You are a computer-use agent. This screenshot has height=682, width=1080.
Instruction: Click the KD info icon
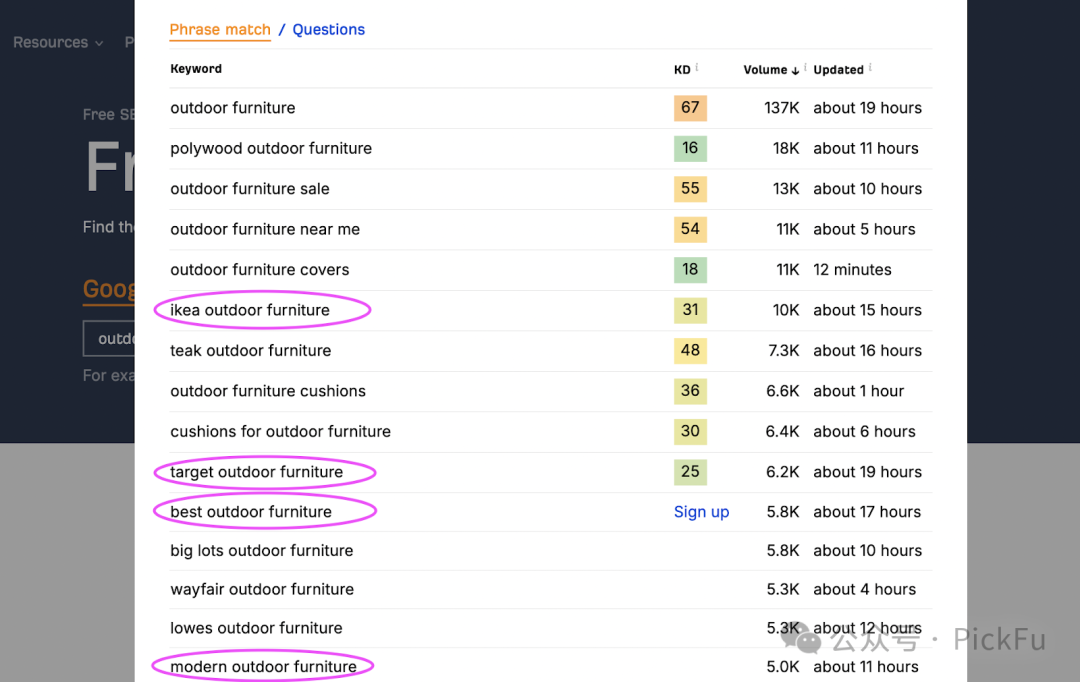[x=697, y=68]
